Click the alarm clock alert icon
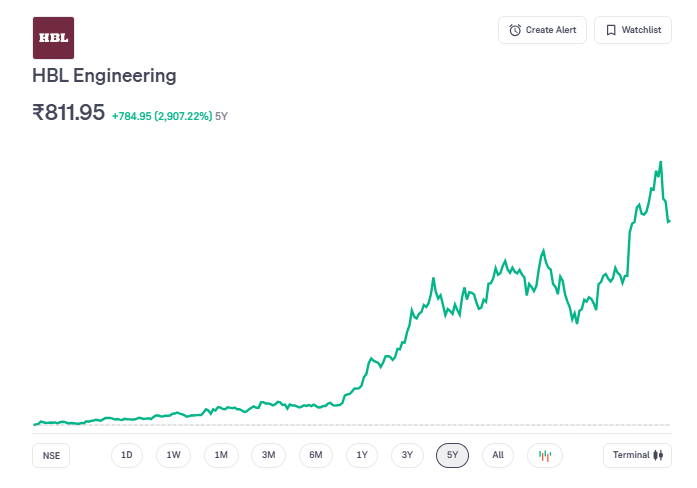The height and width of the screenshot is (488, 697). click(x=515, y=30)
